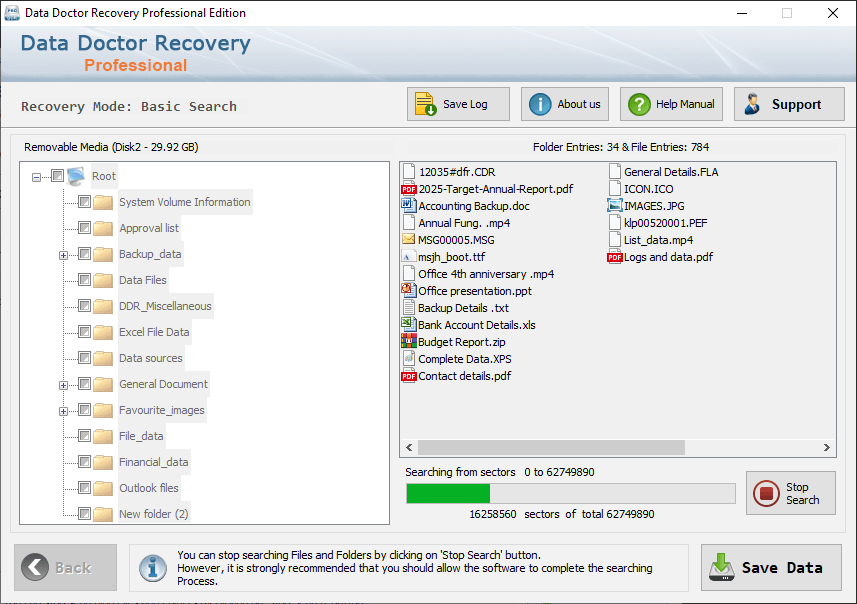Open the About us dialog

(x=565, y=104)
